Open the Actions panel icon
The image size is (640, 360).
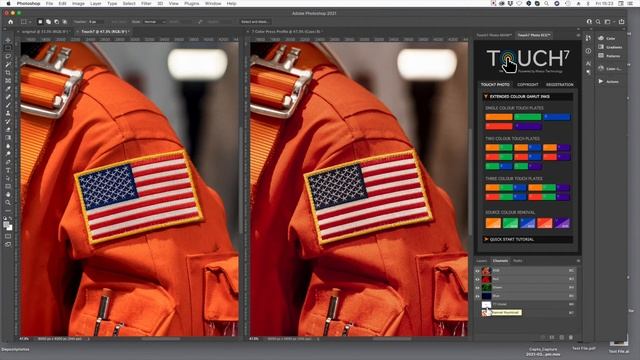coord(601,82)
